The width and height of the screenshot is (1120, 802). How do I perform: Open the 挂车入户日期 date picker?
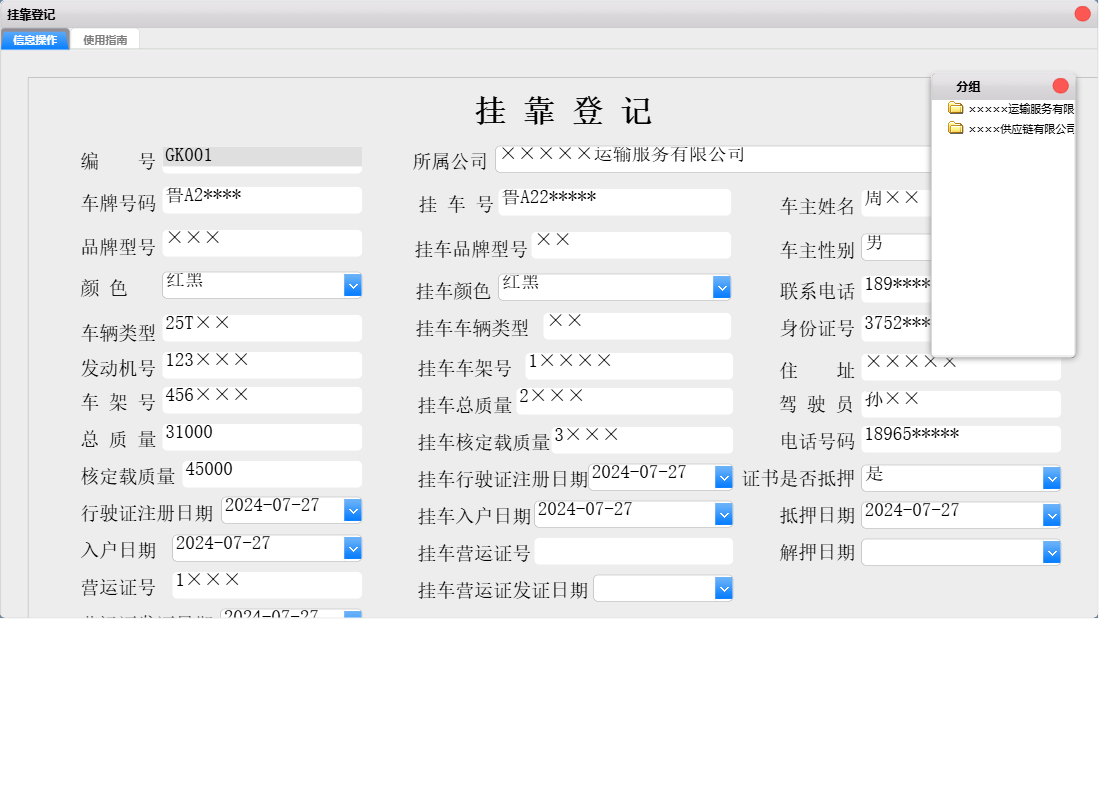[x=723, y=514]
